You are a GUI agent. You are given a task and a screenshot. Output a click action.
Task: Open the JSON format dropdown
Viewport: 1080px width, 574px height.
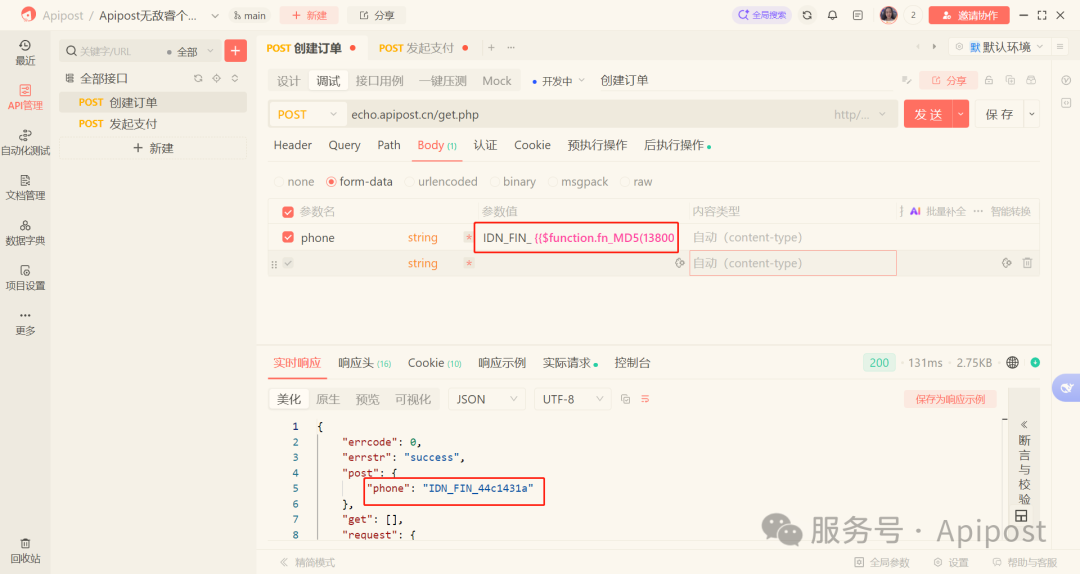pyautogui.click(x=487, y=399)
